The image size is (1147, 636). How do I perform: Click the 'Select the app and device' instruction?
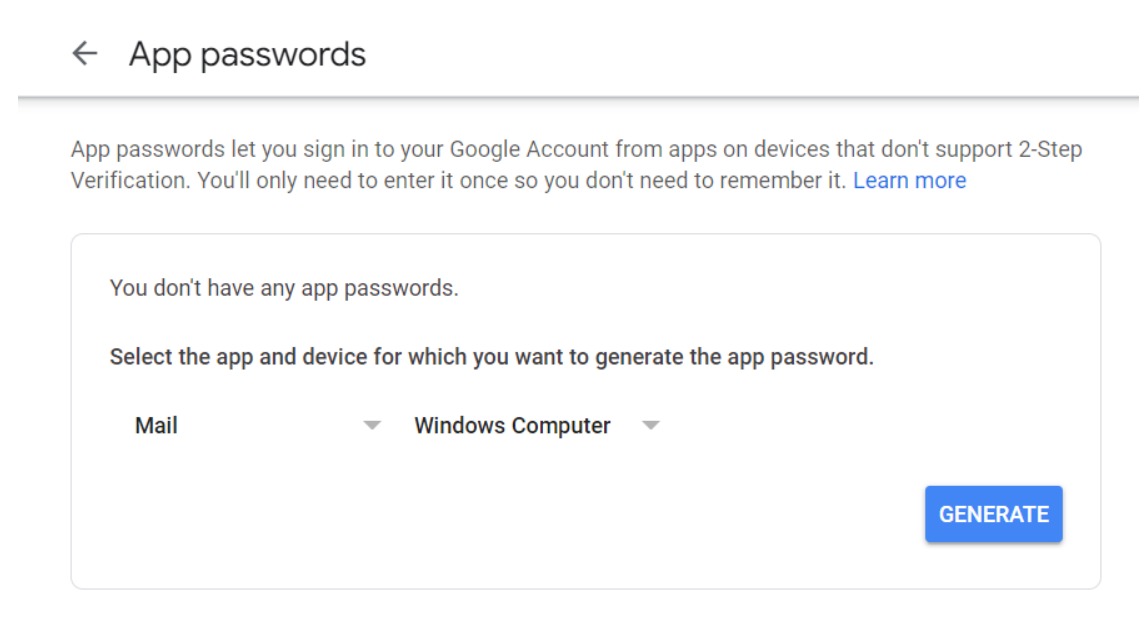492,356
